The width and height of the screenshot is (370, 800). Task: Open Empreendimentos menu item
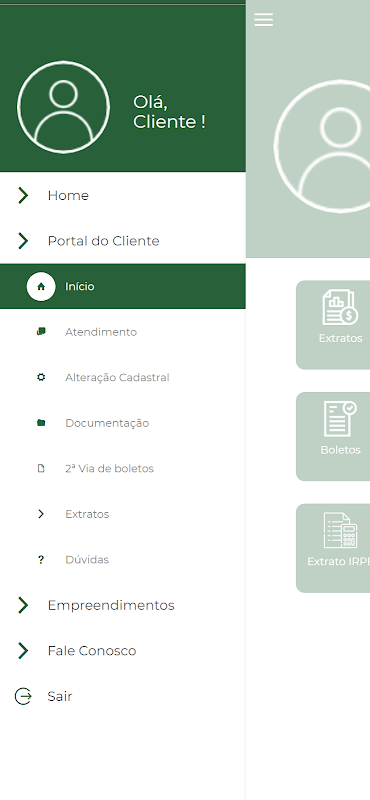click(x=111, y=606)
